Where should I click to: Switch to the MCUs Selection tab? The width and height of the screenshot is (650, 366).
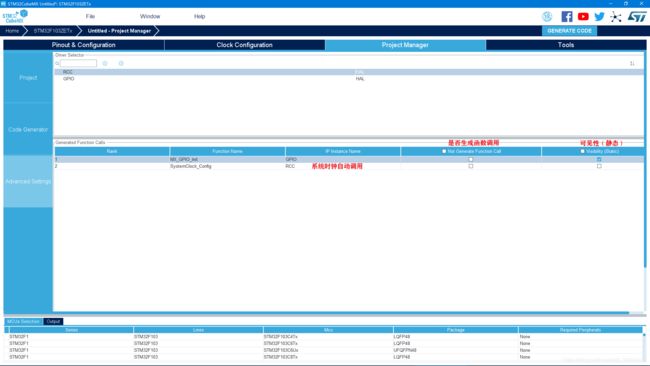click(x=23, y=322)
